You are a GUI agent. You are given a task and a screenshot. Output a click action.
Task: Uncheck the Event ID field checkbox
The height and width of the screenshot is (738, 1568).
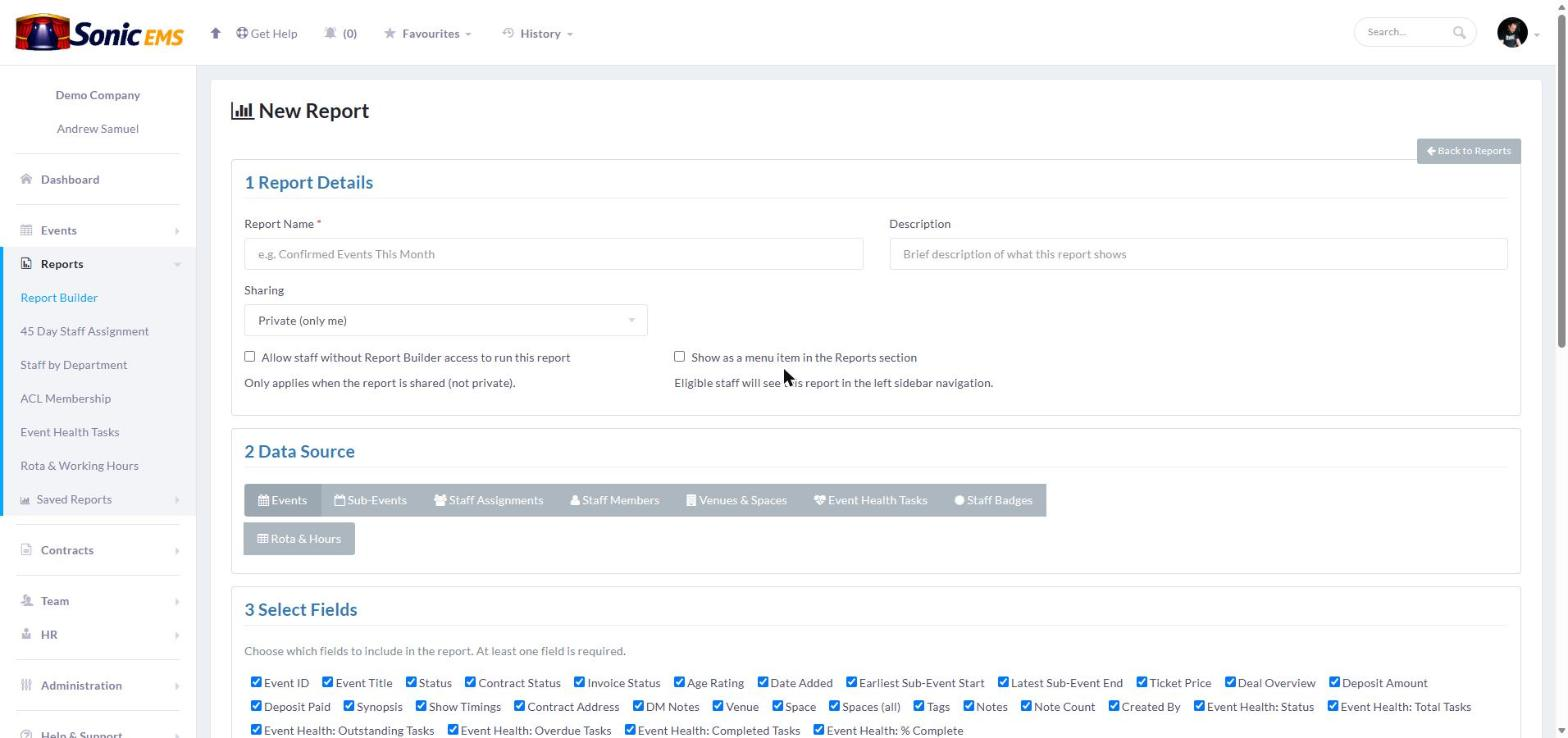(x=256, y=682)
